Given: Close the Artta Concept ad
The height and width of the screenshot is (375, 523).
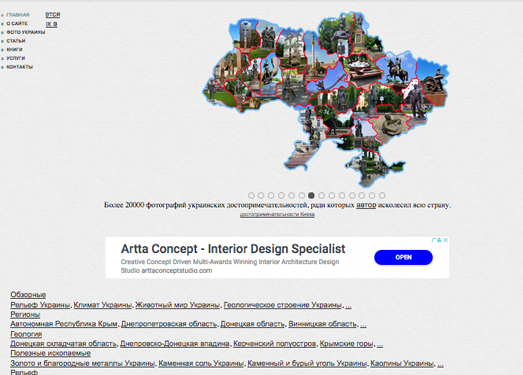Looking at the screenshot, I should tap(446, 240).
